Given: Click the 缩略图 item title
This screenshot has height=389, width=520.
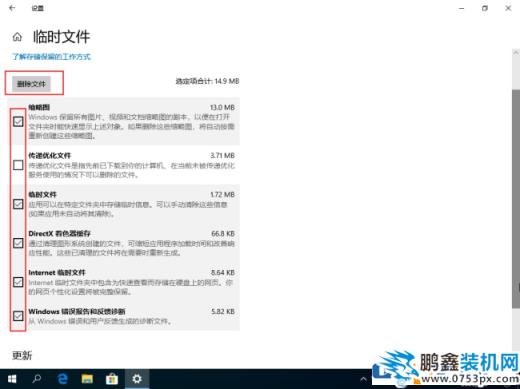Looking at the screenshot, I should click(39, 107).
